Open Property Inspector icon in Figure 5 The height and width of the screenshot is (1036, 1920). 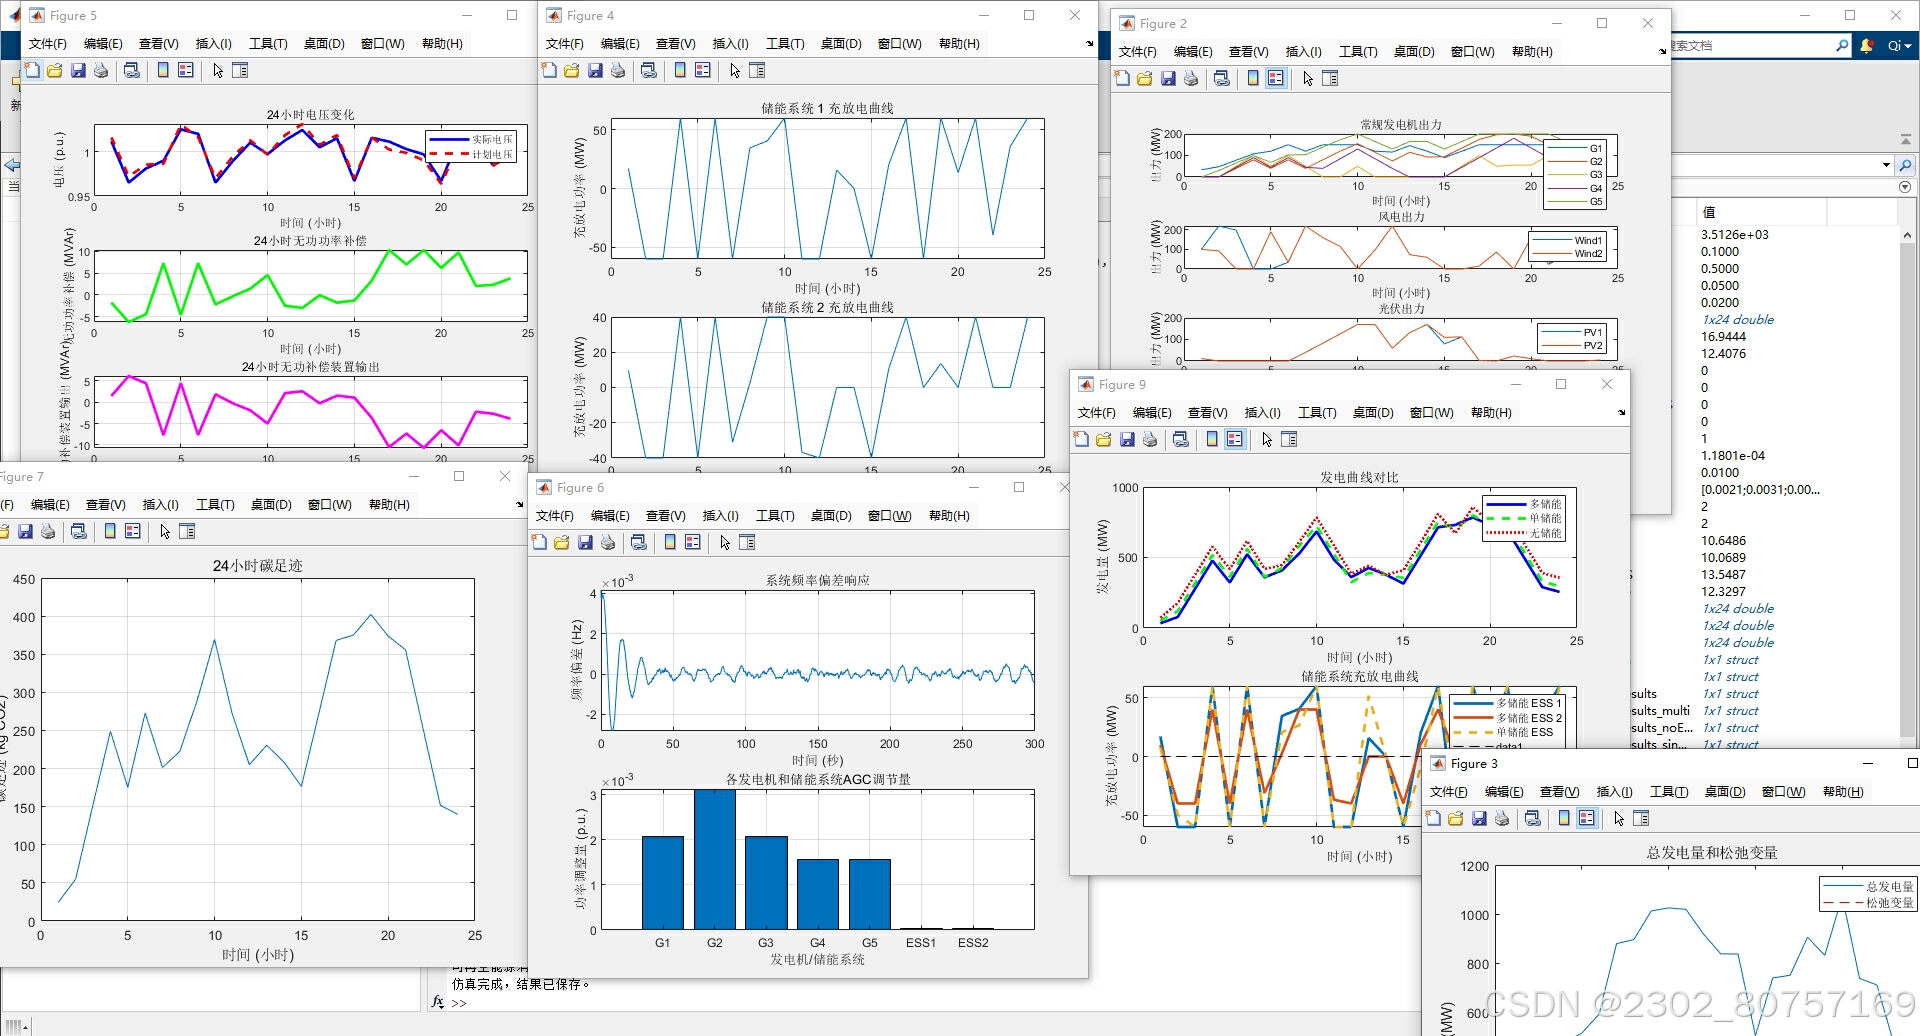[240, 70]
